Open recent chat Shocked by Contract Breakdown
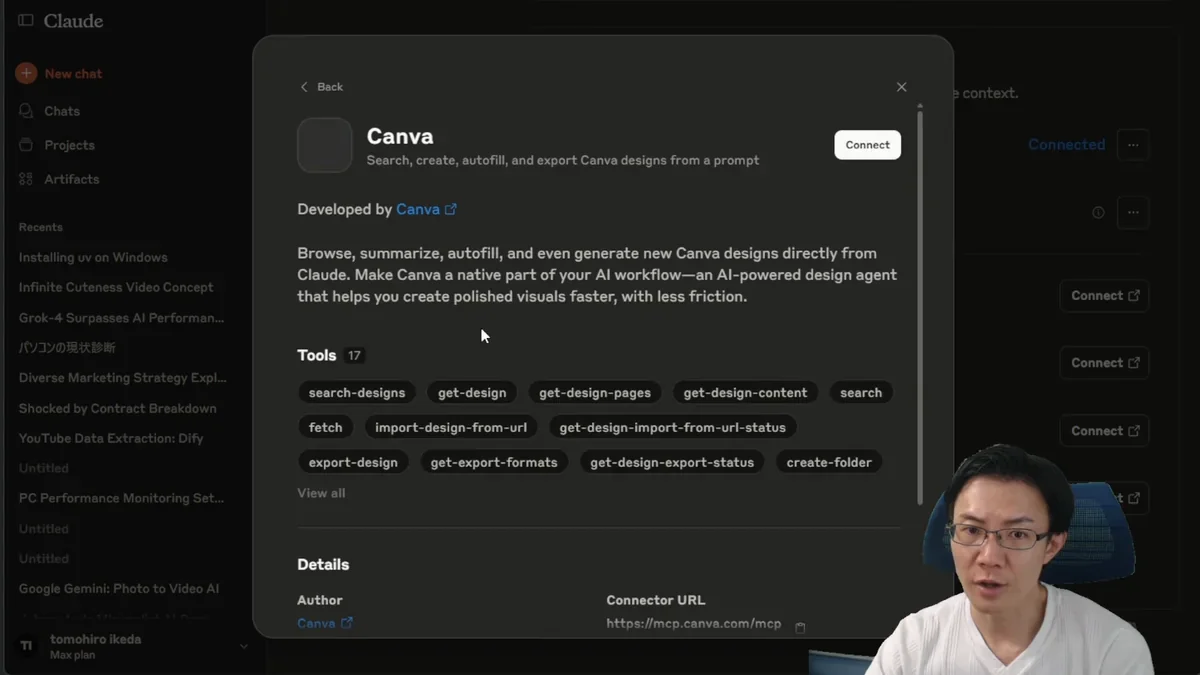Screen dimensions: 1200x675 click(x=117, y=408)
